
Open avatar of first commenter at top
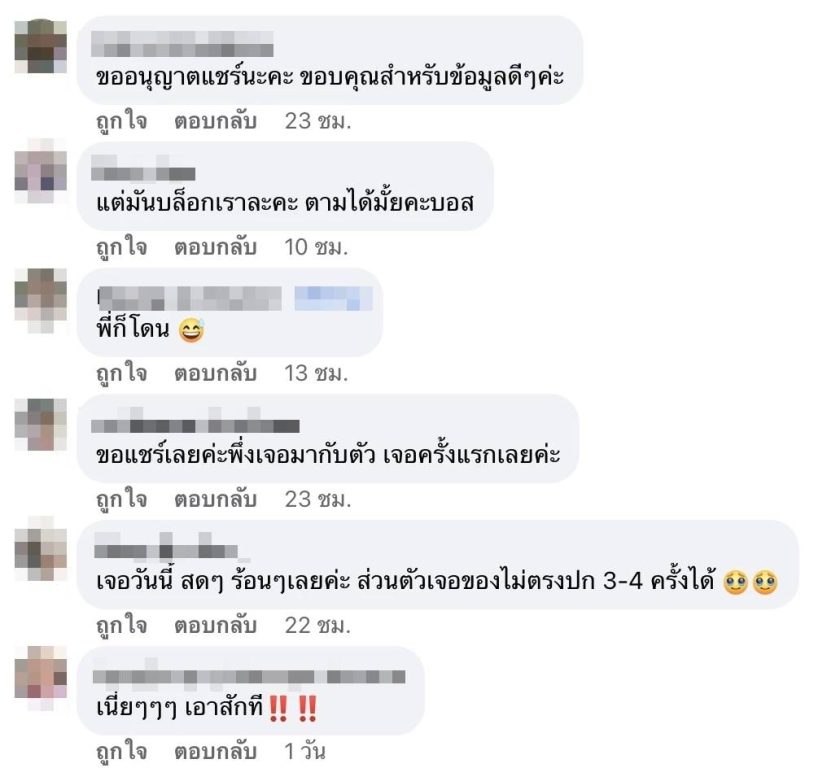tap(41, 46)
